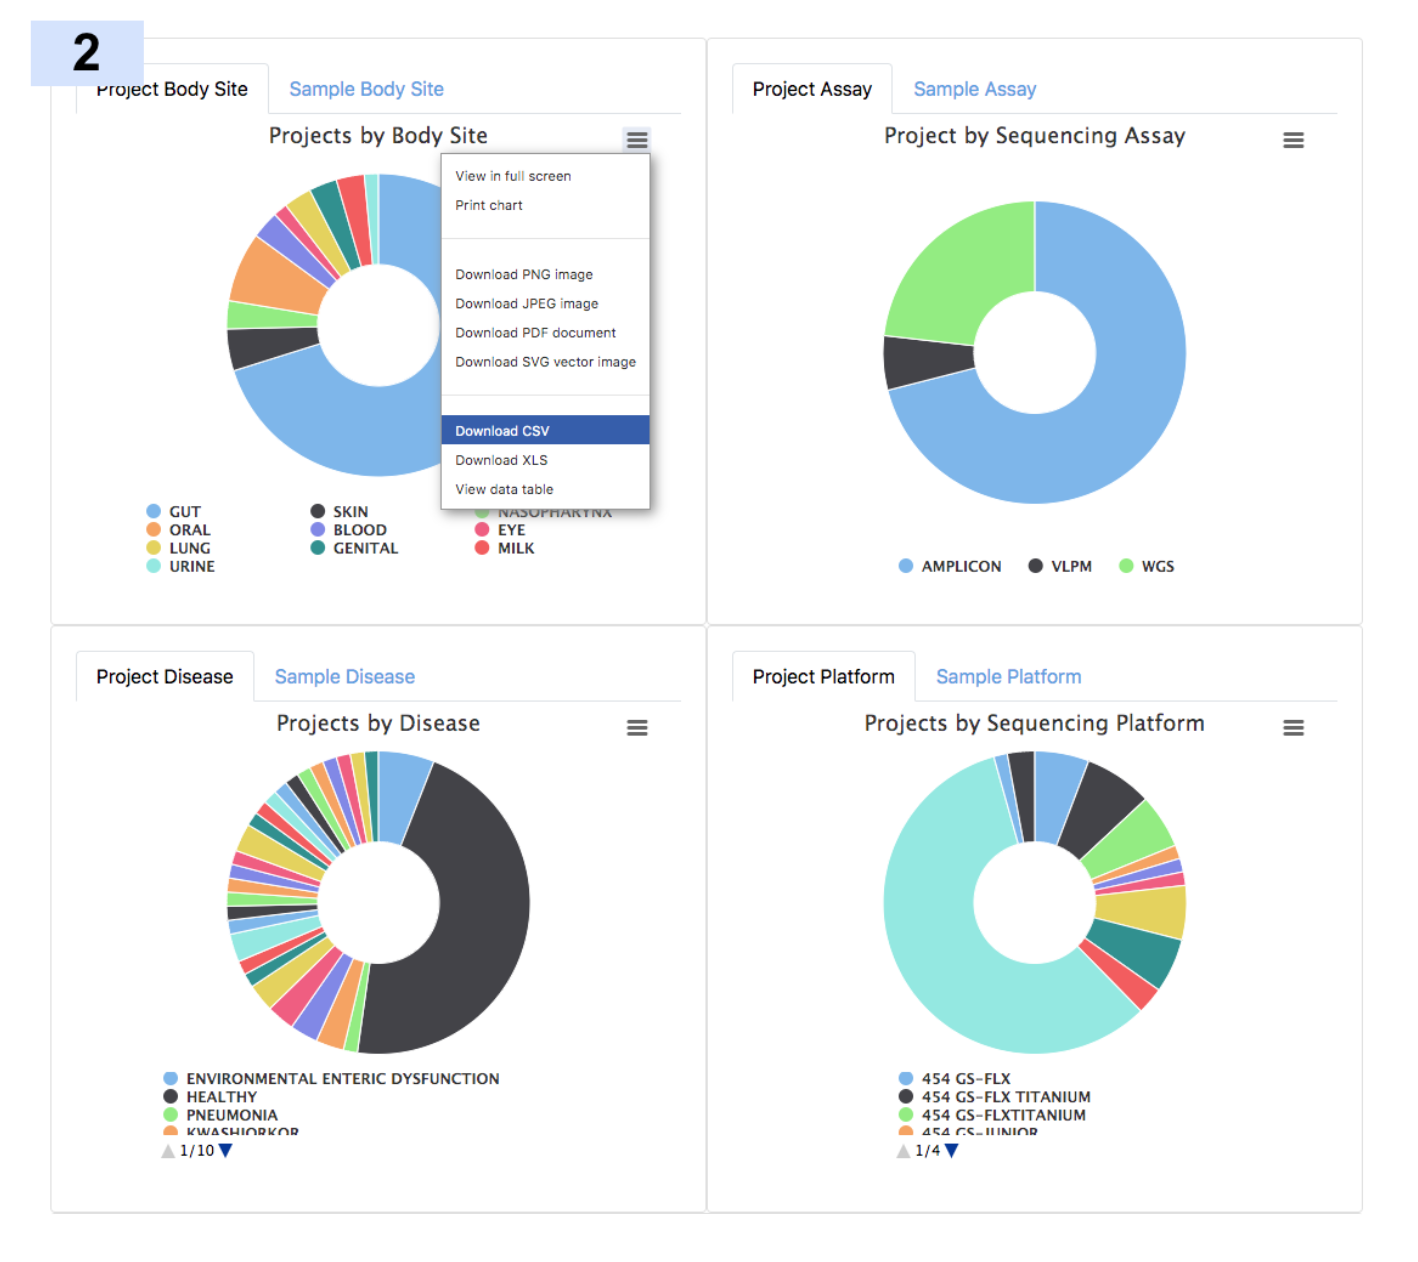Choose View in full screen
Image resolution: width=1418 pixels, height=1262 pixels.
tap(545, 176)
